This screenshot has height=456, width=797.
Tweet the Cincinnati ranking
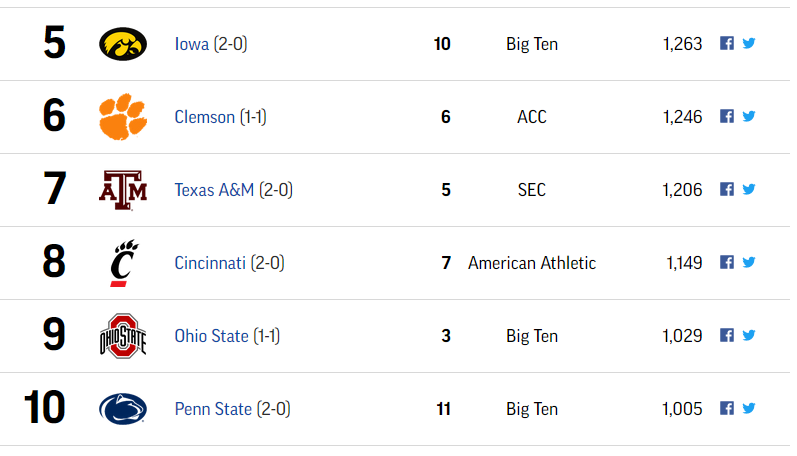click(x=748, y=262)
